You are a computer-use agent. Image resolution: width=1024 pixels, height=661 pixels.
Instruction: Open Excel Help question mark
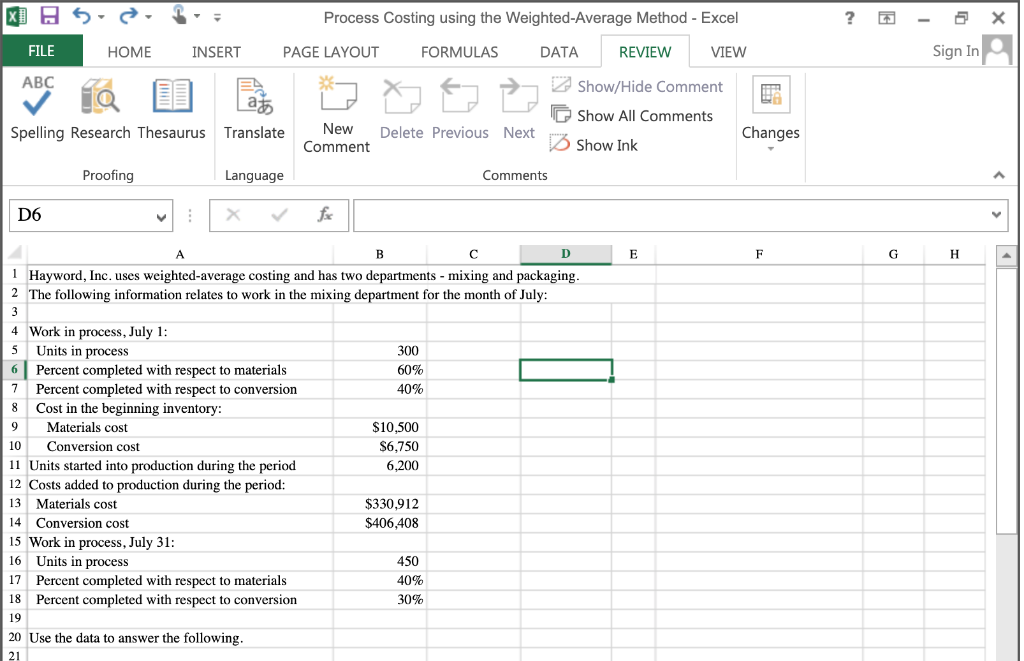(x=850, y=18)
